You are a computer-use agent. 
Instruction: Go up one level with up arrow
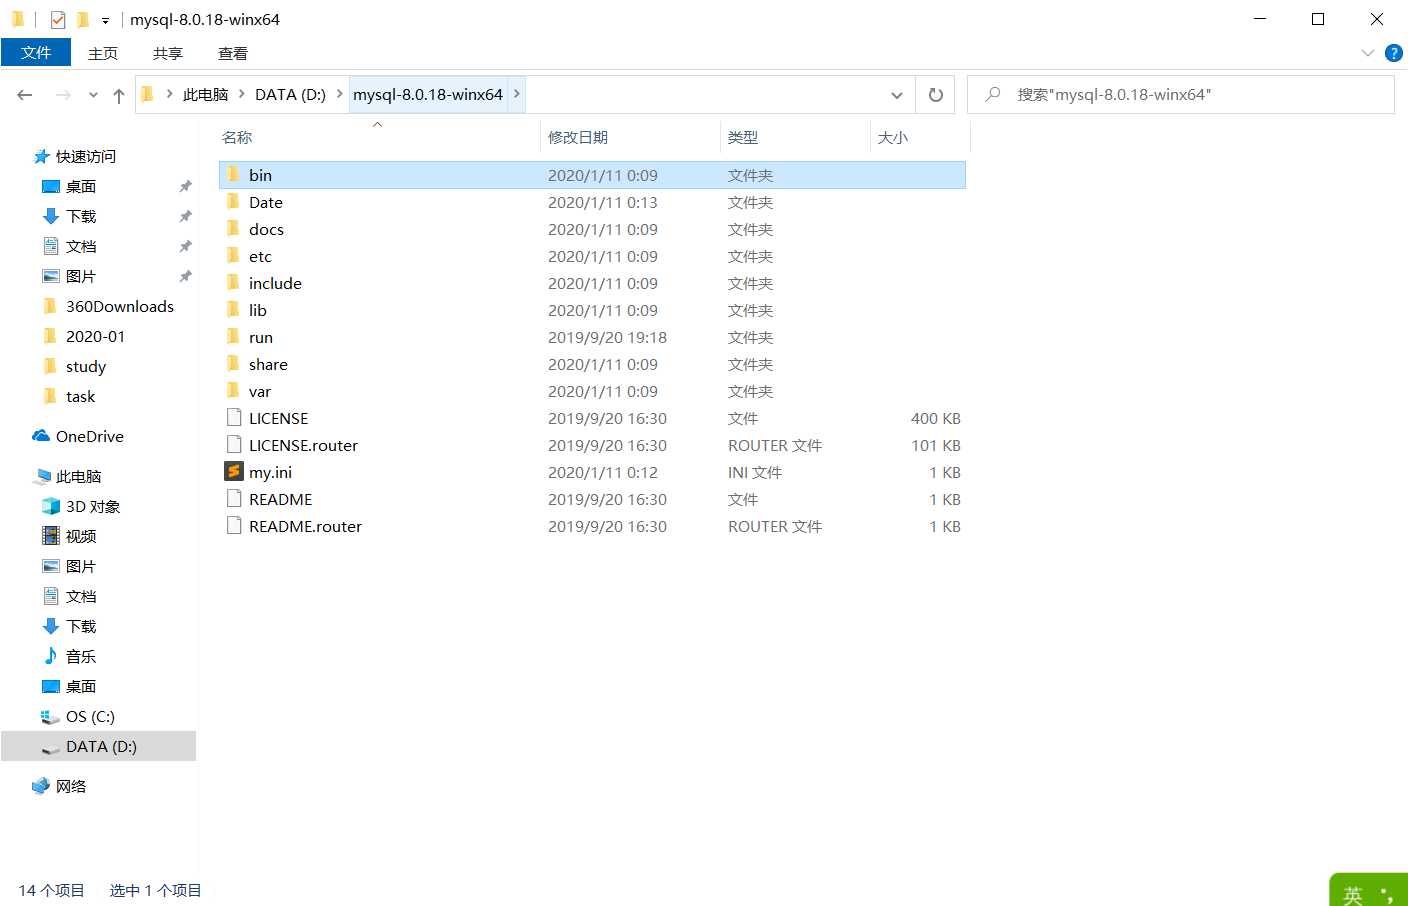coord(119,95)
